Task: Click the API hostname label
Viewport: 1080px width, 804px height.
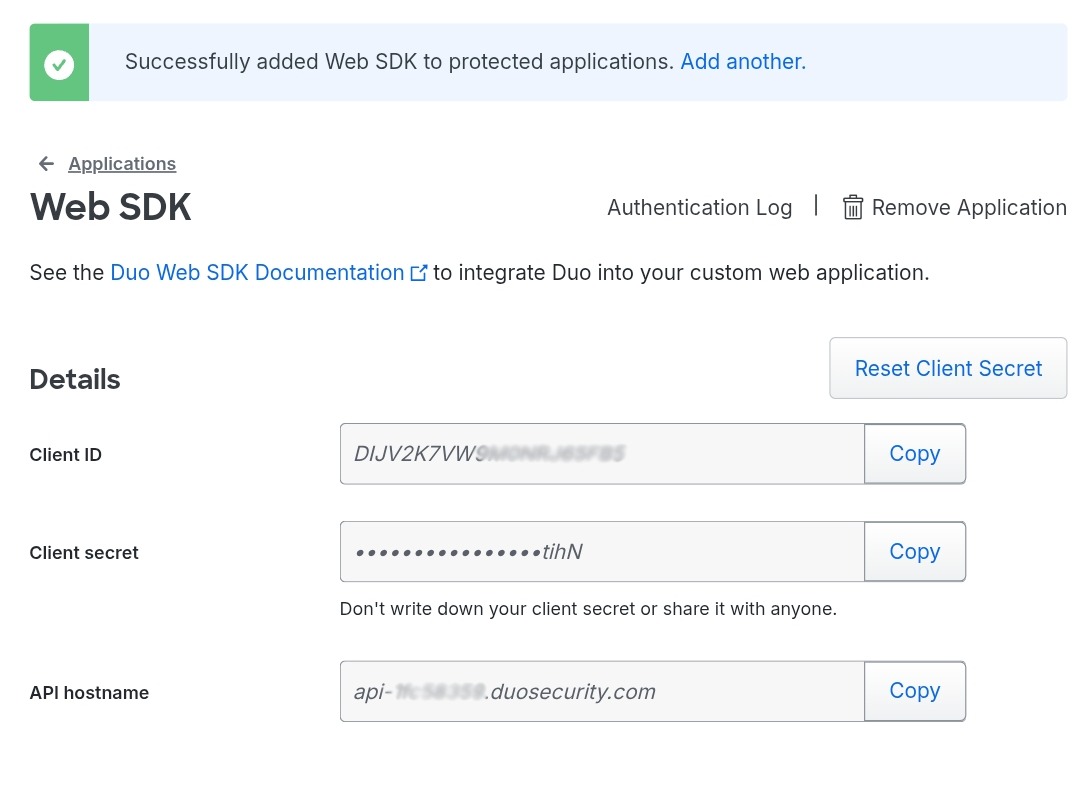Action: (x=89, y=692)
